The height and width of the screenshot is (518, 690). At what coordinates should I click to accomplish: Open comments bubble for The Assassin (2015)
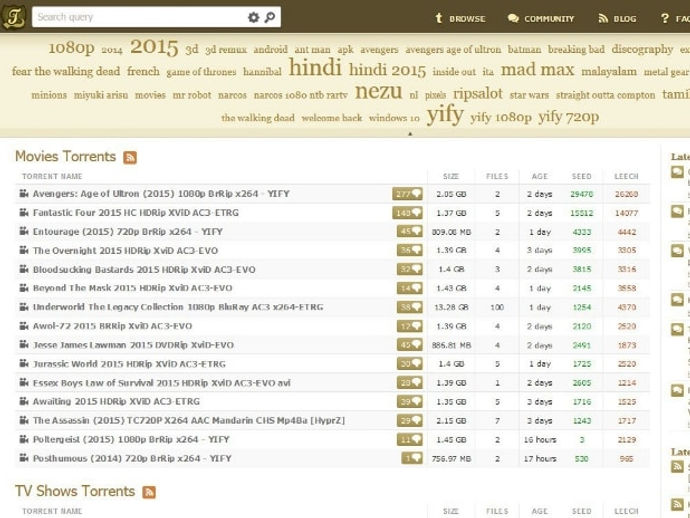(409, 420)
